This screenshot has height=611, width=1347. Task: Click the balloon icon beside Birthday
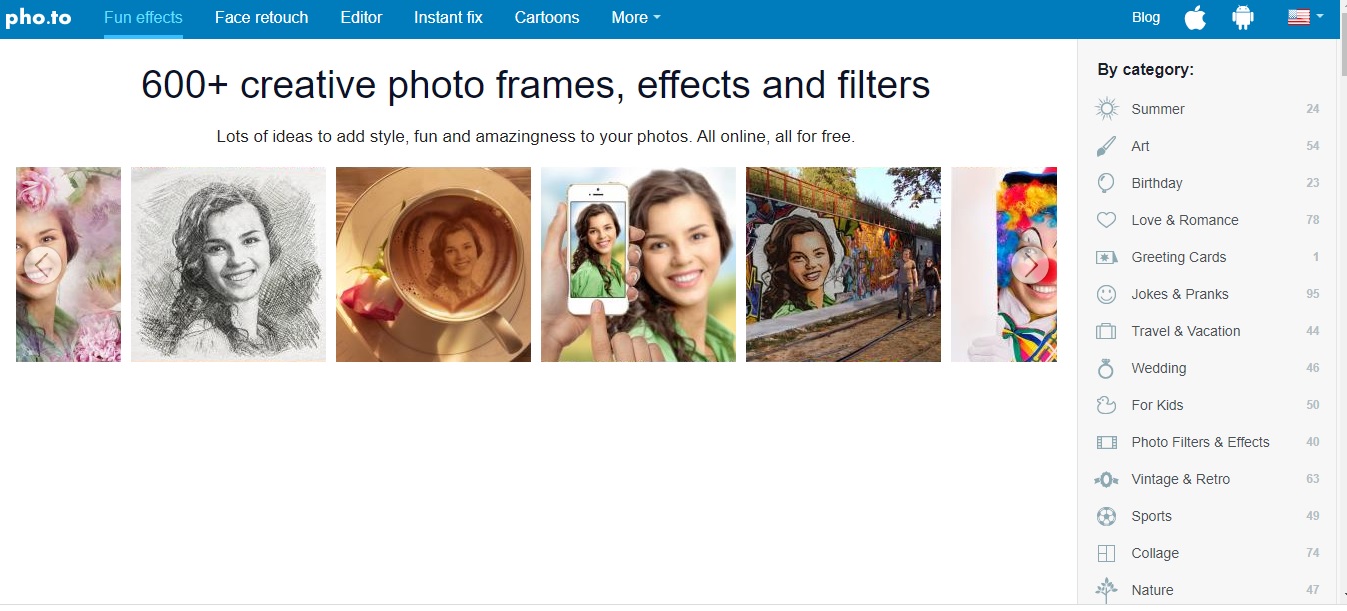pyautogui.click(x=1106, y=183)
